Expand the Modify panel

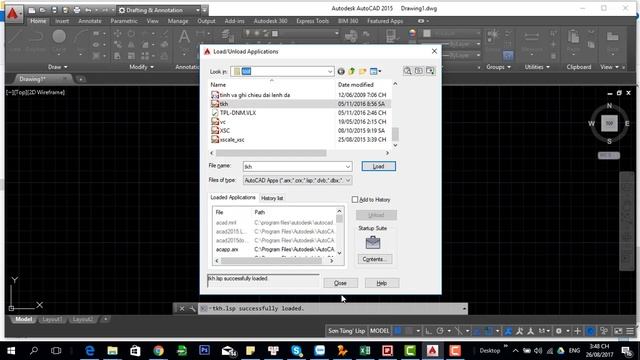(142, 67)
